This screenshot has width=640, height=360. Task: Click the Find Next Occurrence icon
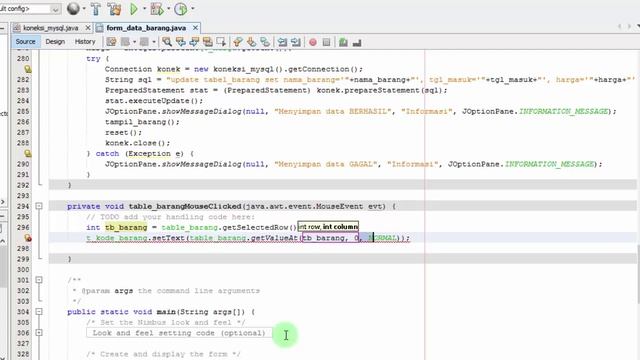[x=194, y=42]
